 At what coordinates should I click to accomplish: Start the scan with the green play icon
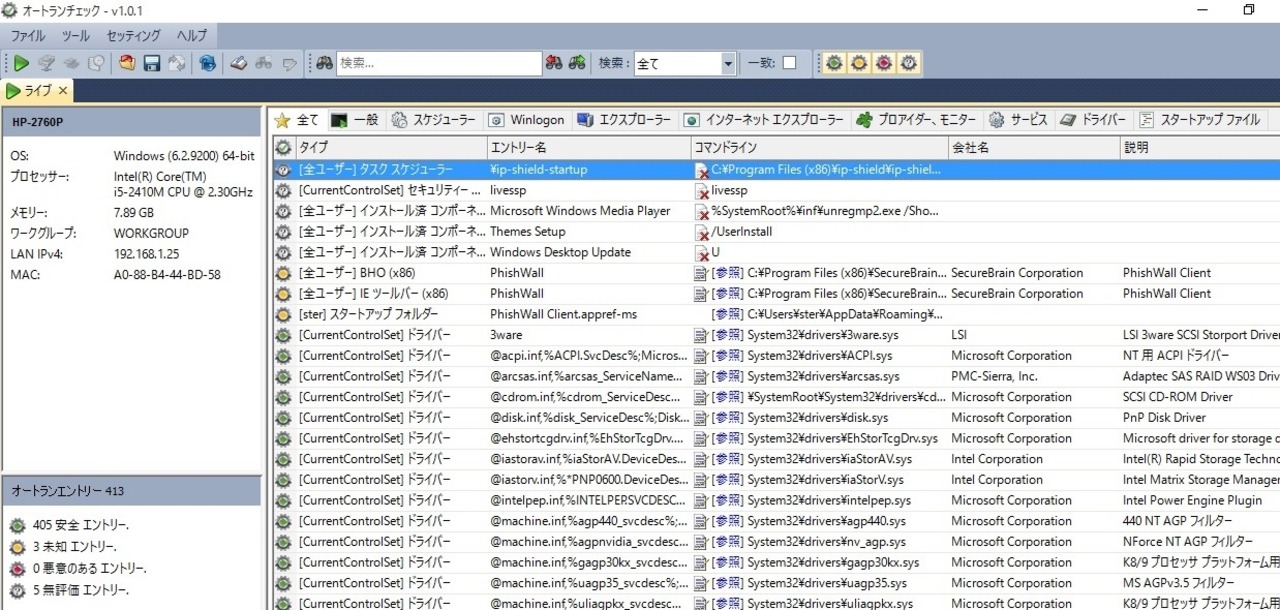click(20, 63)
